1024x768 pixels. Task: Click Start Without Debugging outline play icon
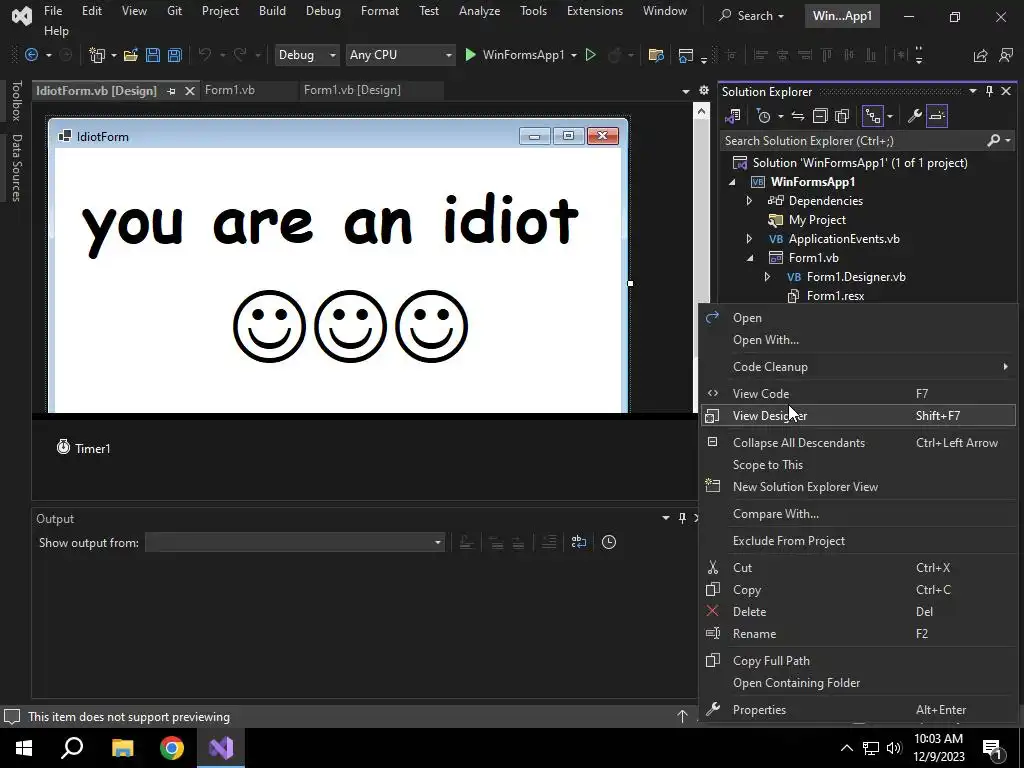coord(591,56)
